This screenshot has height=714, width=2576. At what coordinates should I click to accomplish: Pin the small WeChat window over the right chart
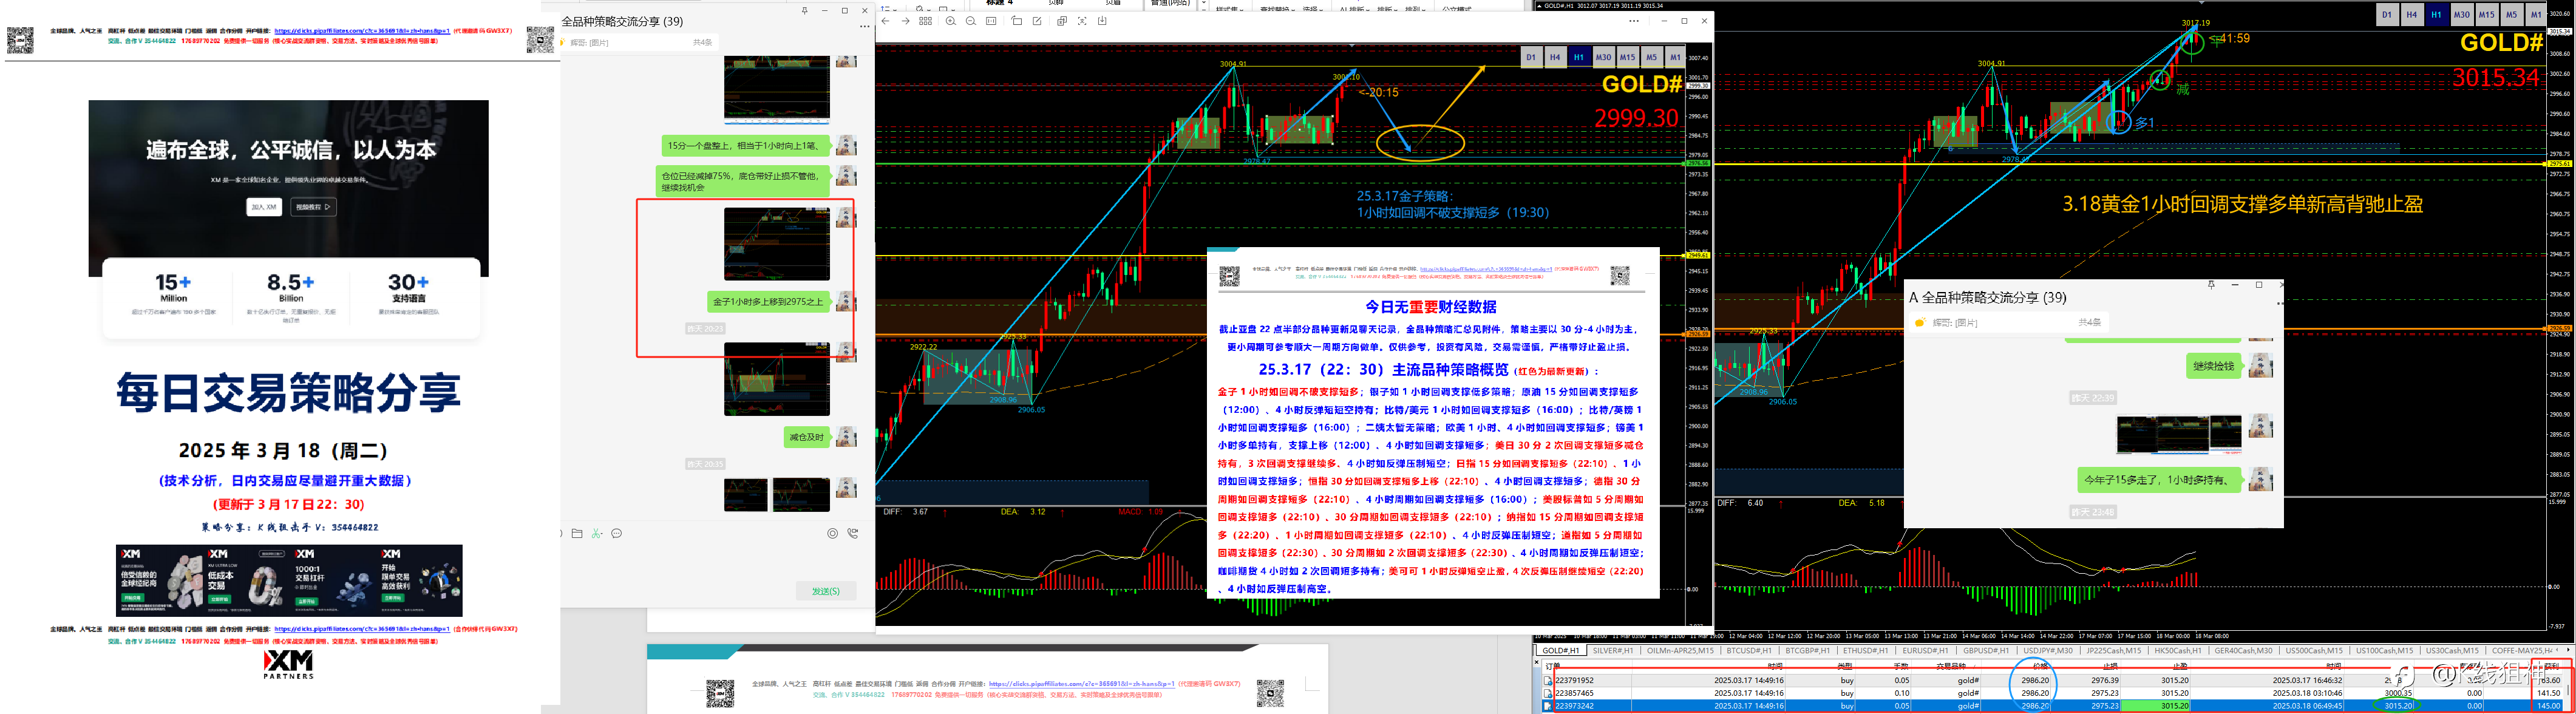(x=2212, y=285)
